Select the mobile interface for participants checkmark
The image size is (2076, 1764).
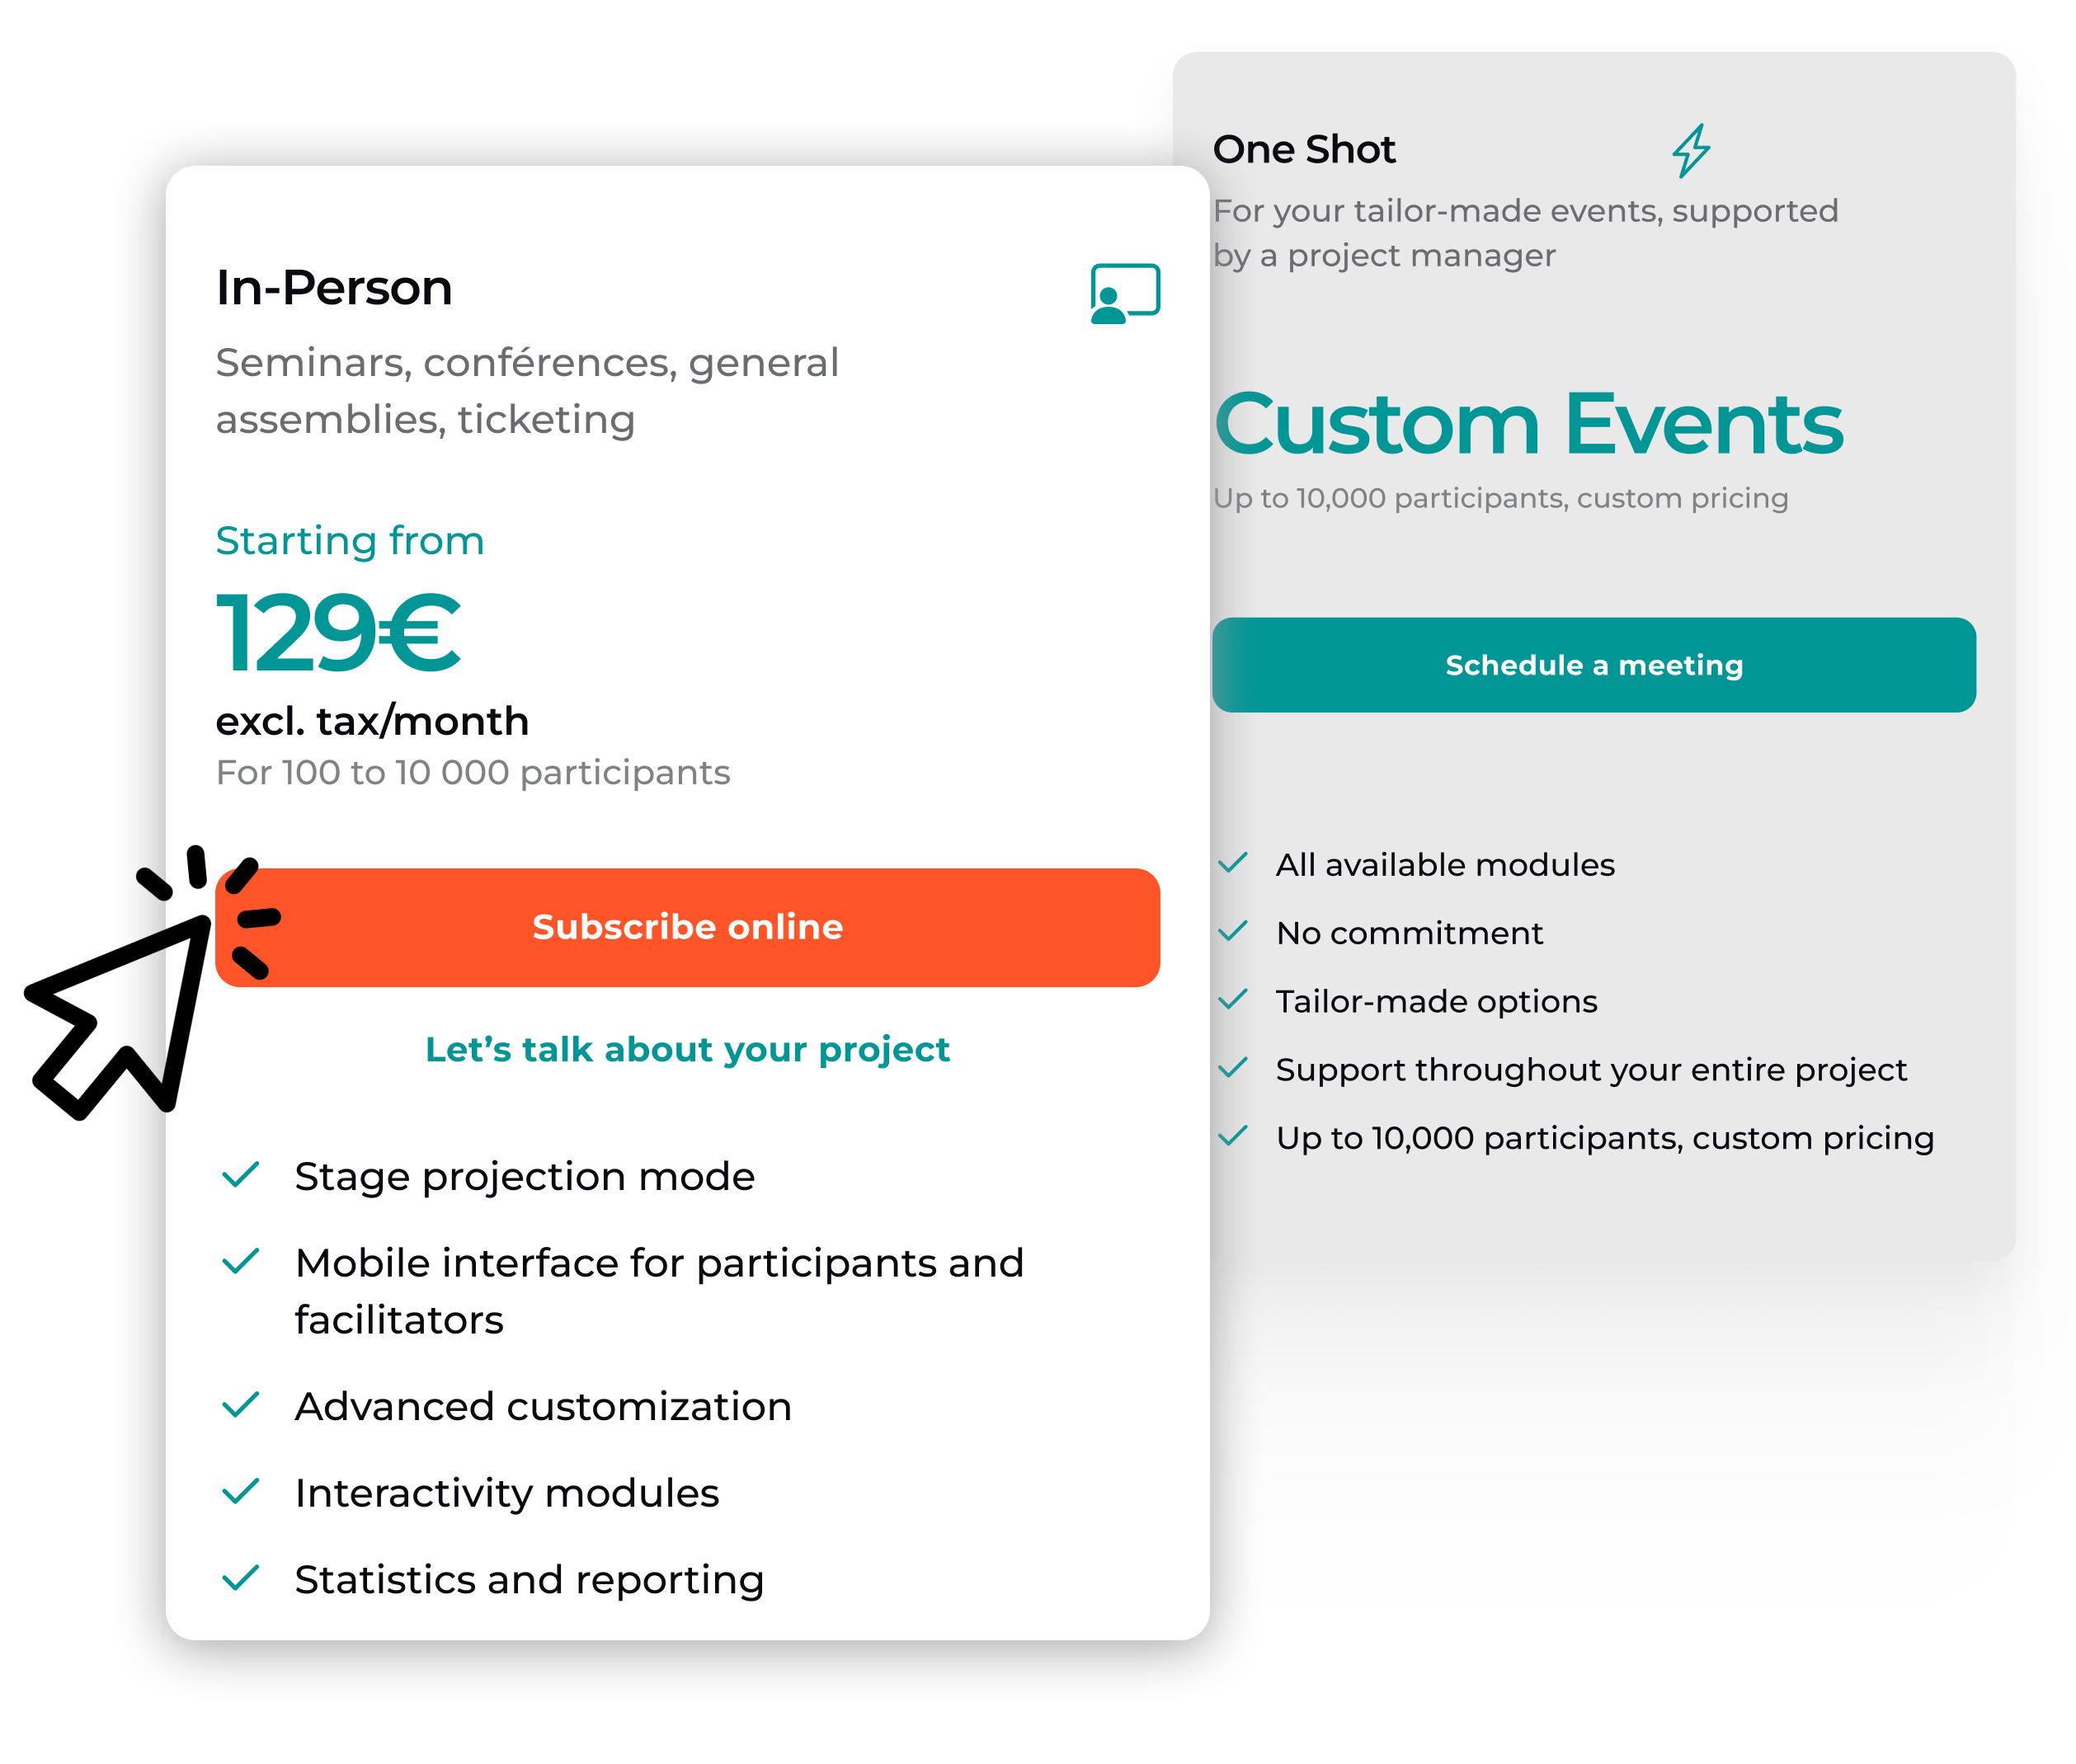pyautogui.click(x=240, y=1261)
